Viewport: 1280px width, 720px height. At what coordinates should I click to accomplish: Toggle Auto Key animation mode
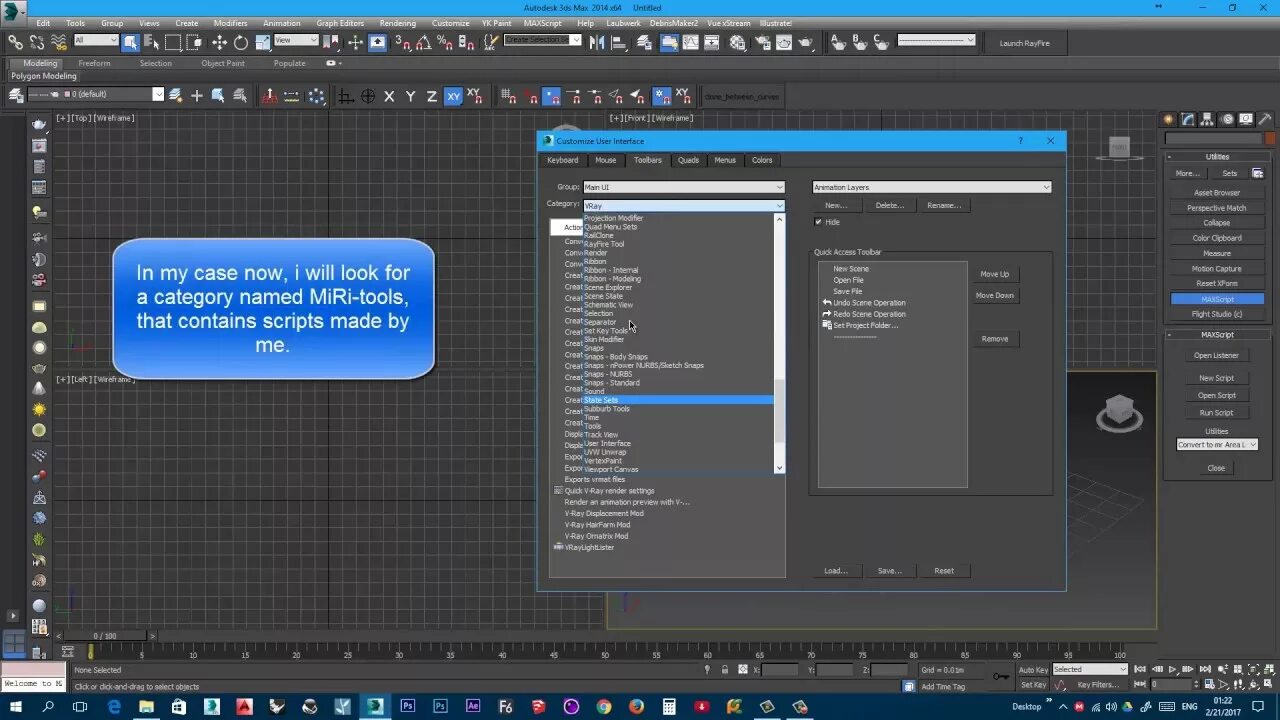1033,669
